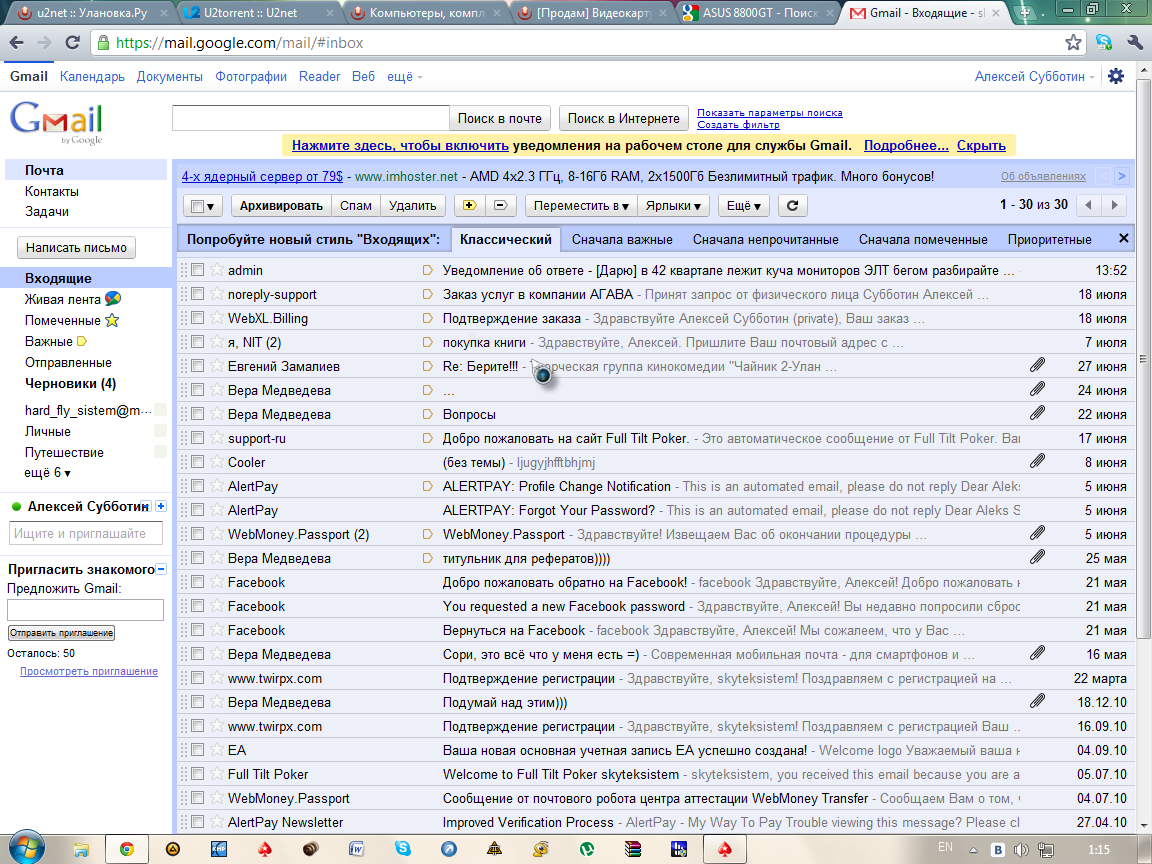1152x864 pixels.
Task: Open Skype from the Windows taskbar
Action: [x=403, y=849]
